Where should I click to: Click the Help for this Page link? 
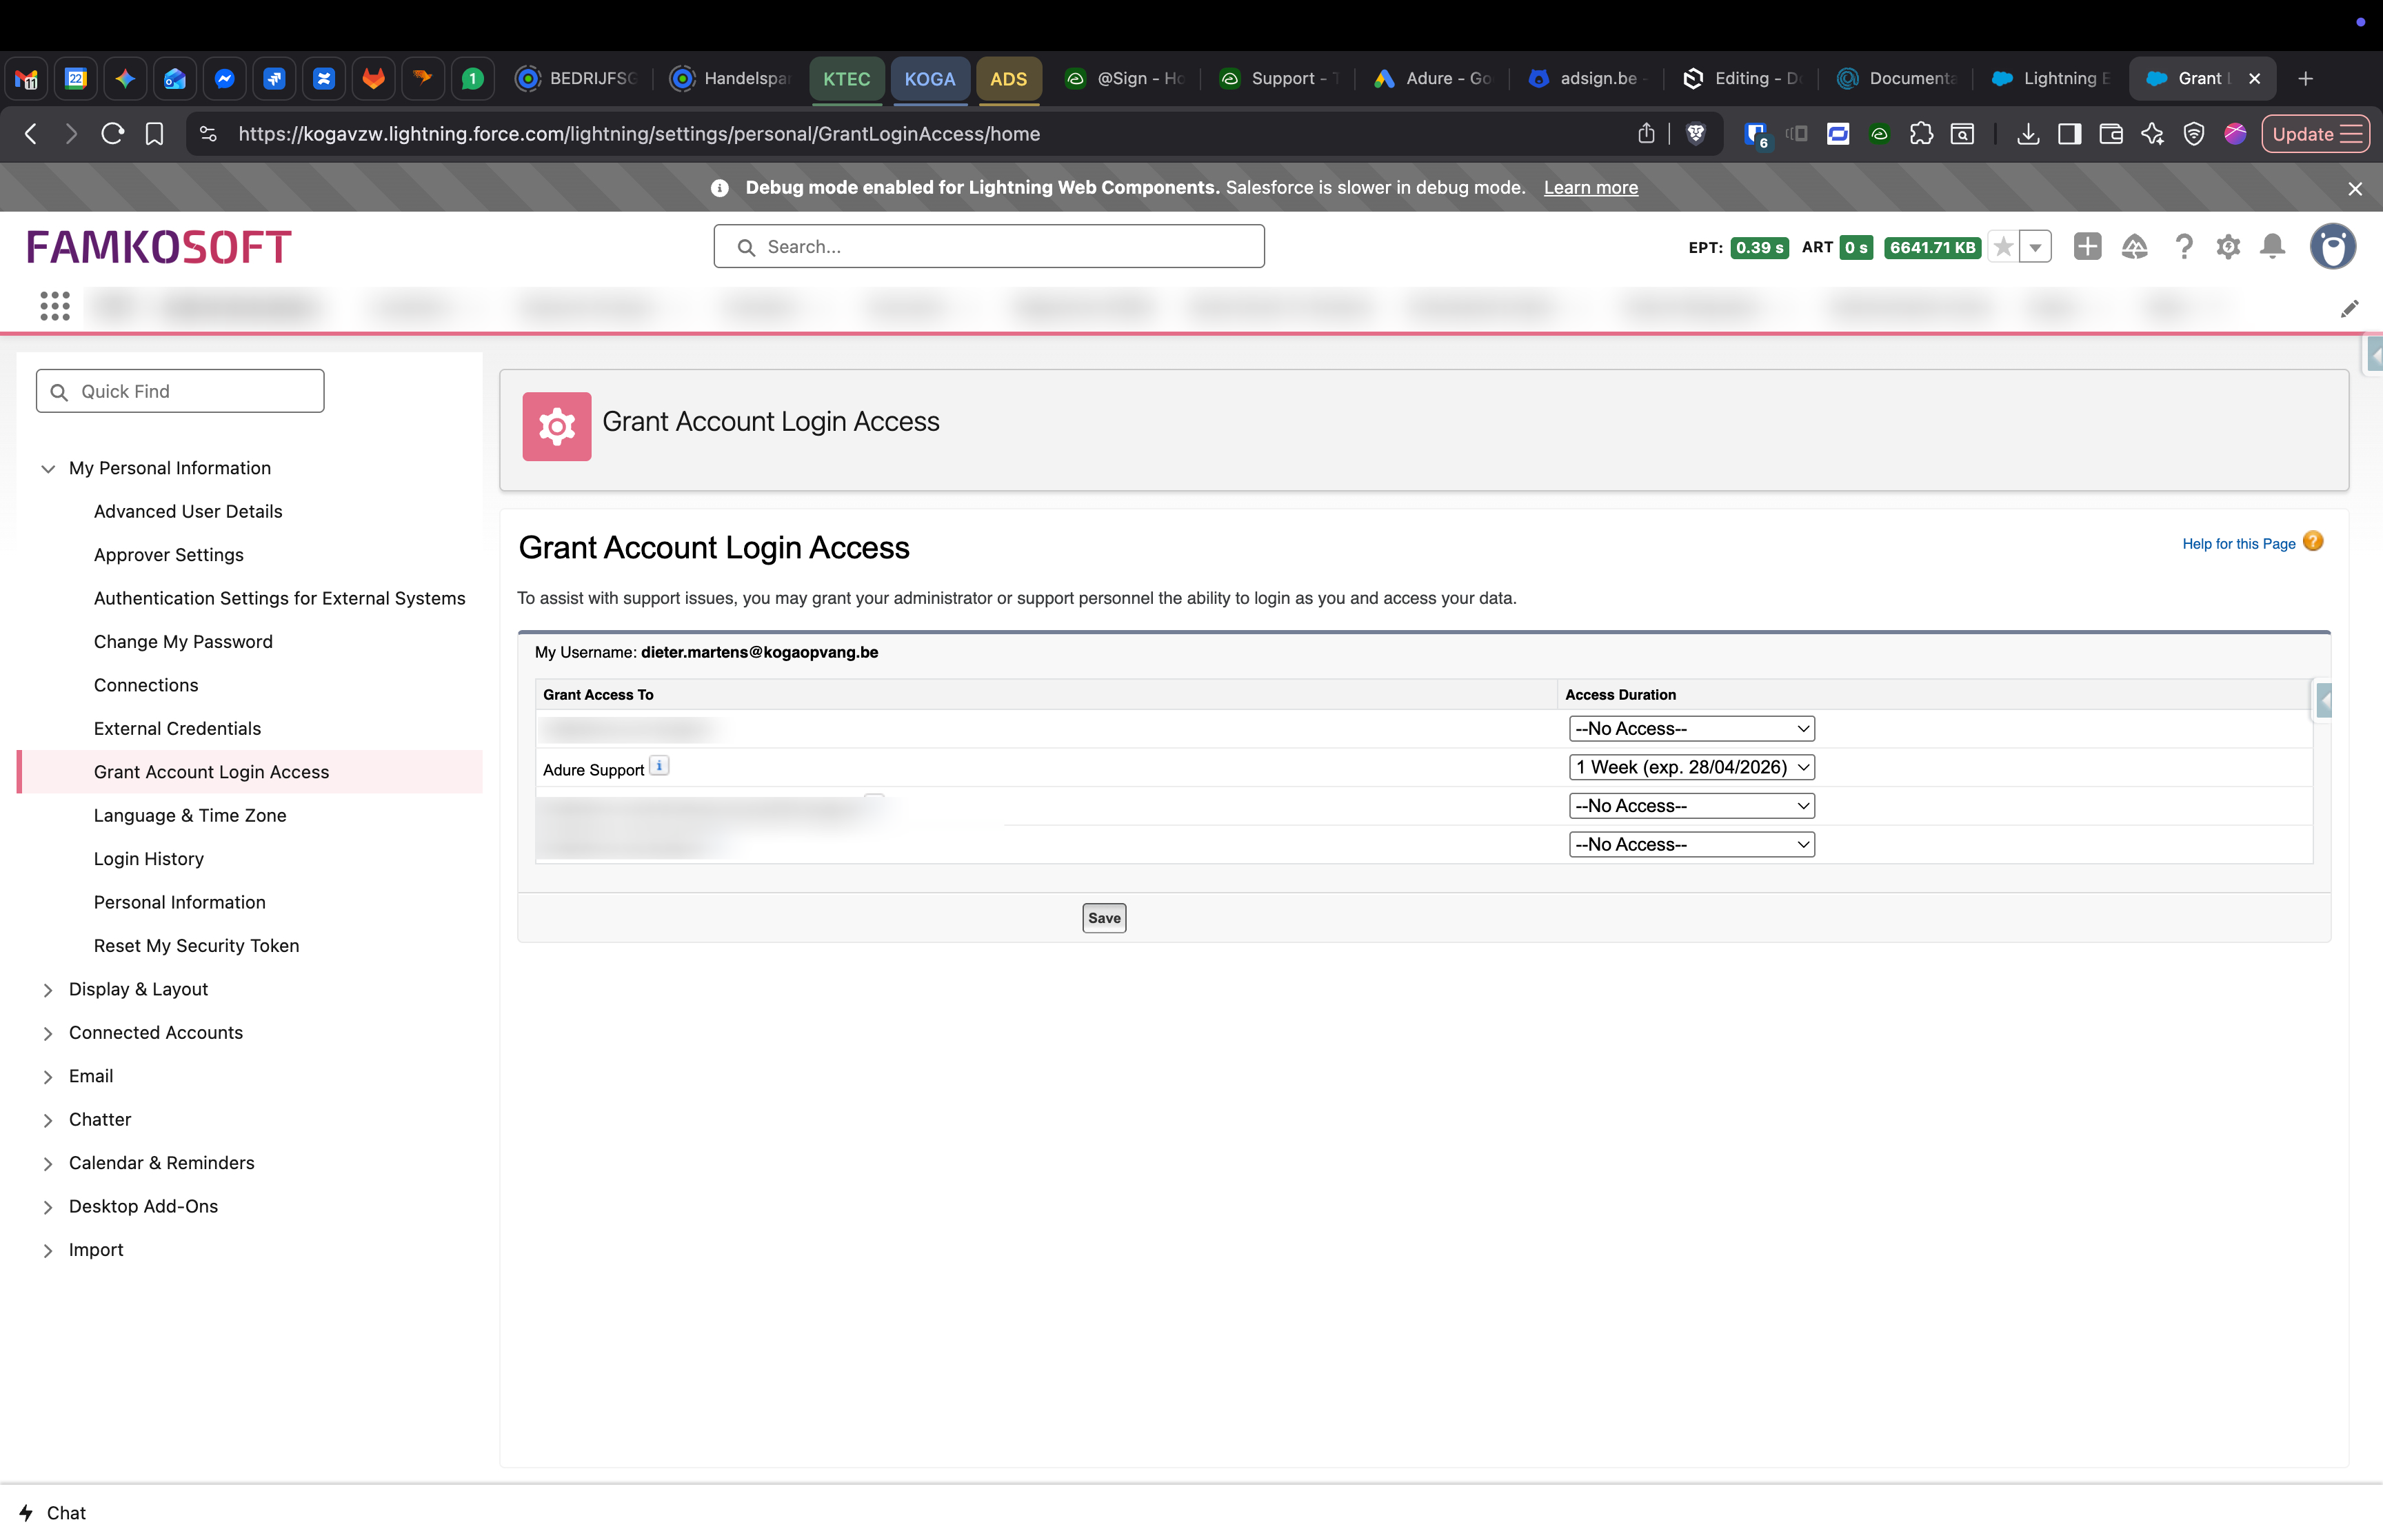tap(2238, 544)
